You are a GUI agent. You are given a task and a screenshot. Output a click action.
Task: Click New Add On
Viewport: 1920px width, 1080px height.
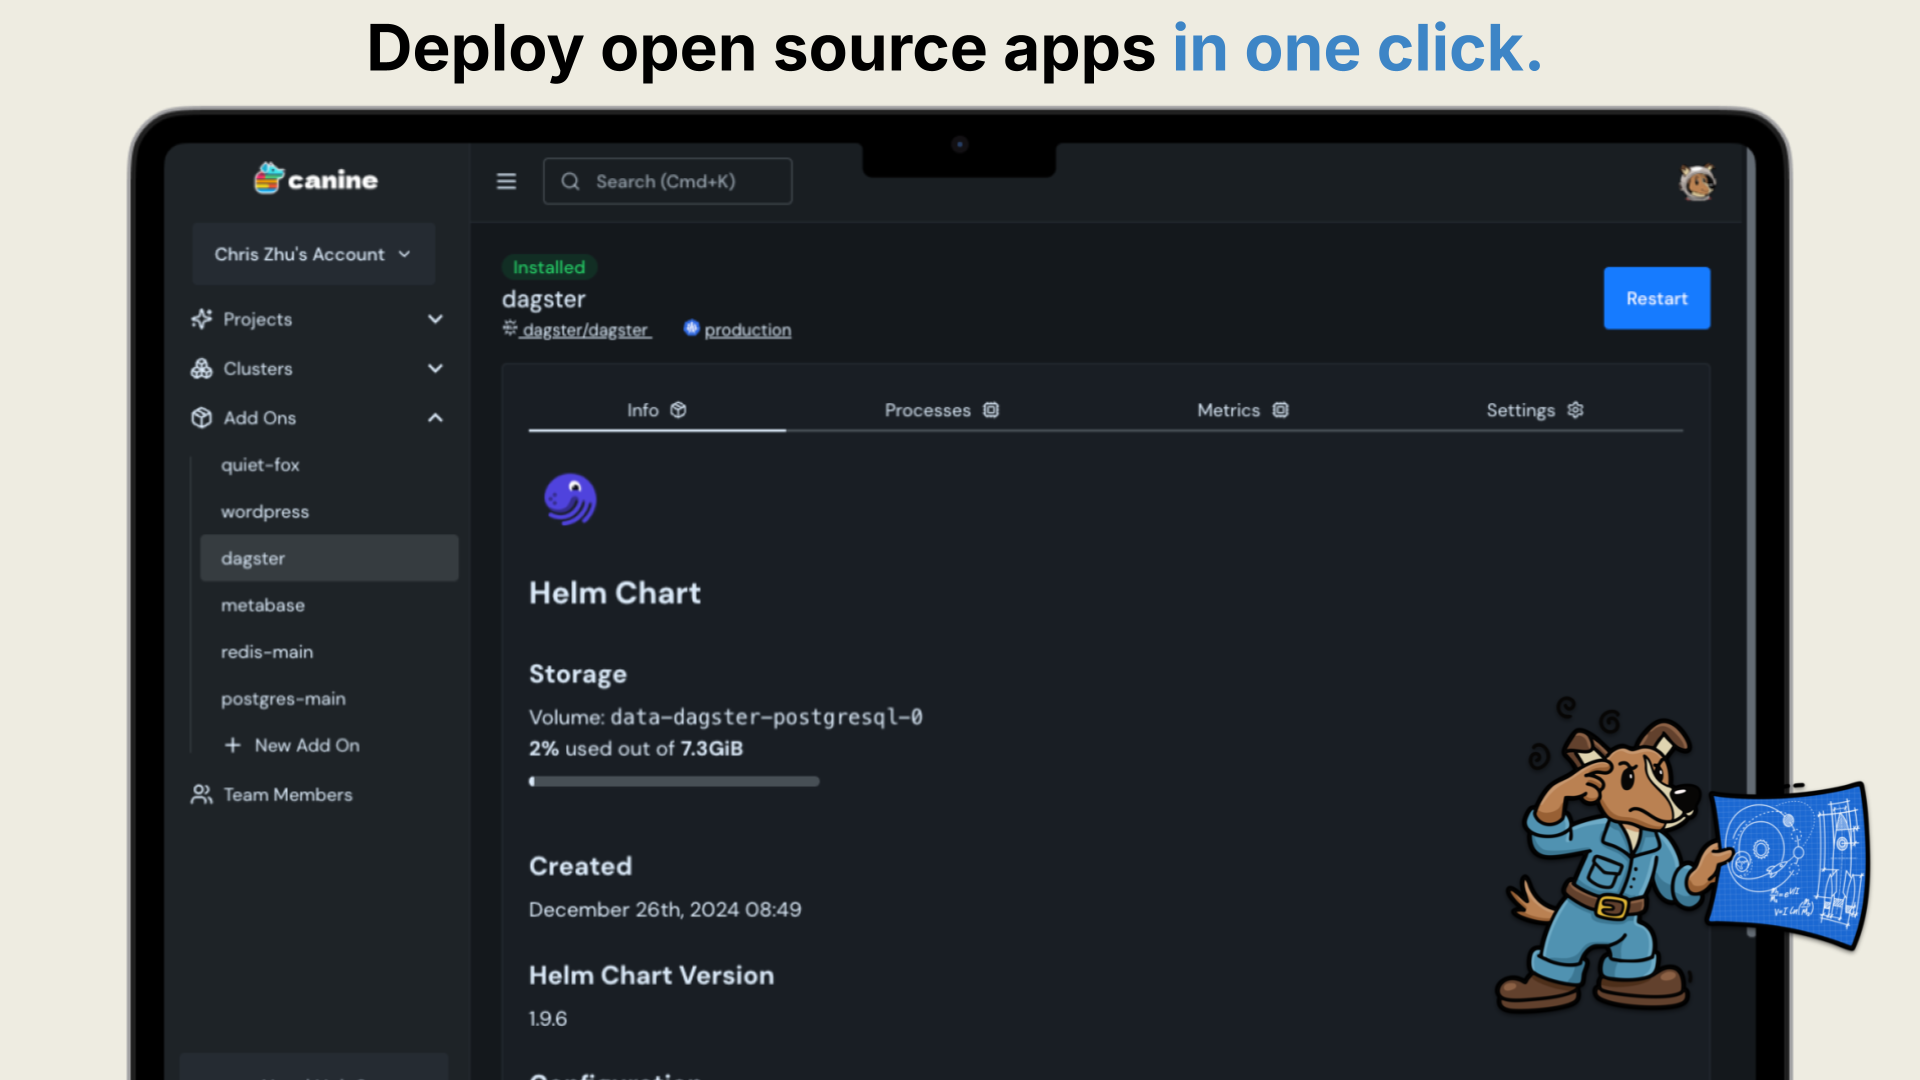[292, 745]
